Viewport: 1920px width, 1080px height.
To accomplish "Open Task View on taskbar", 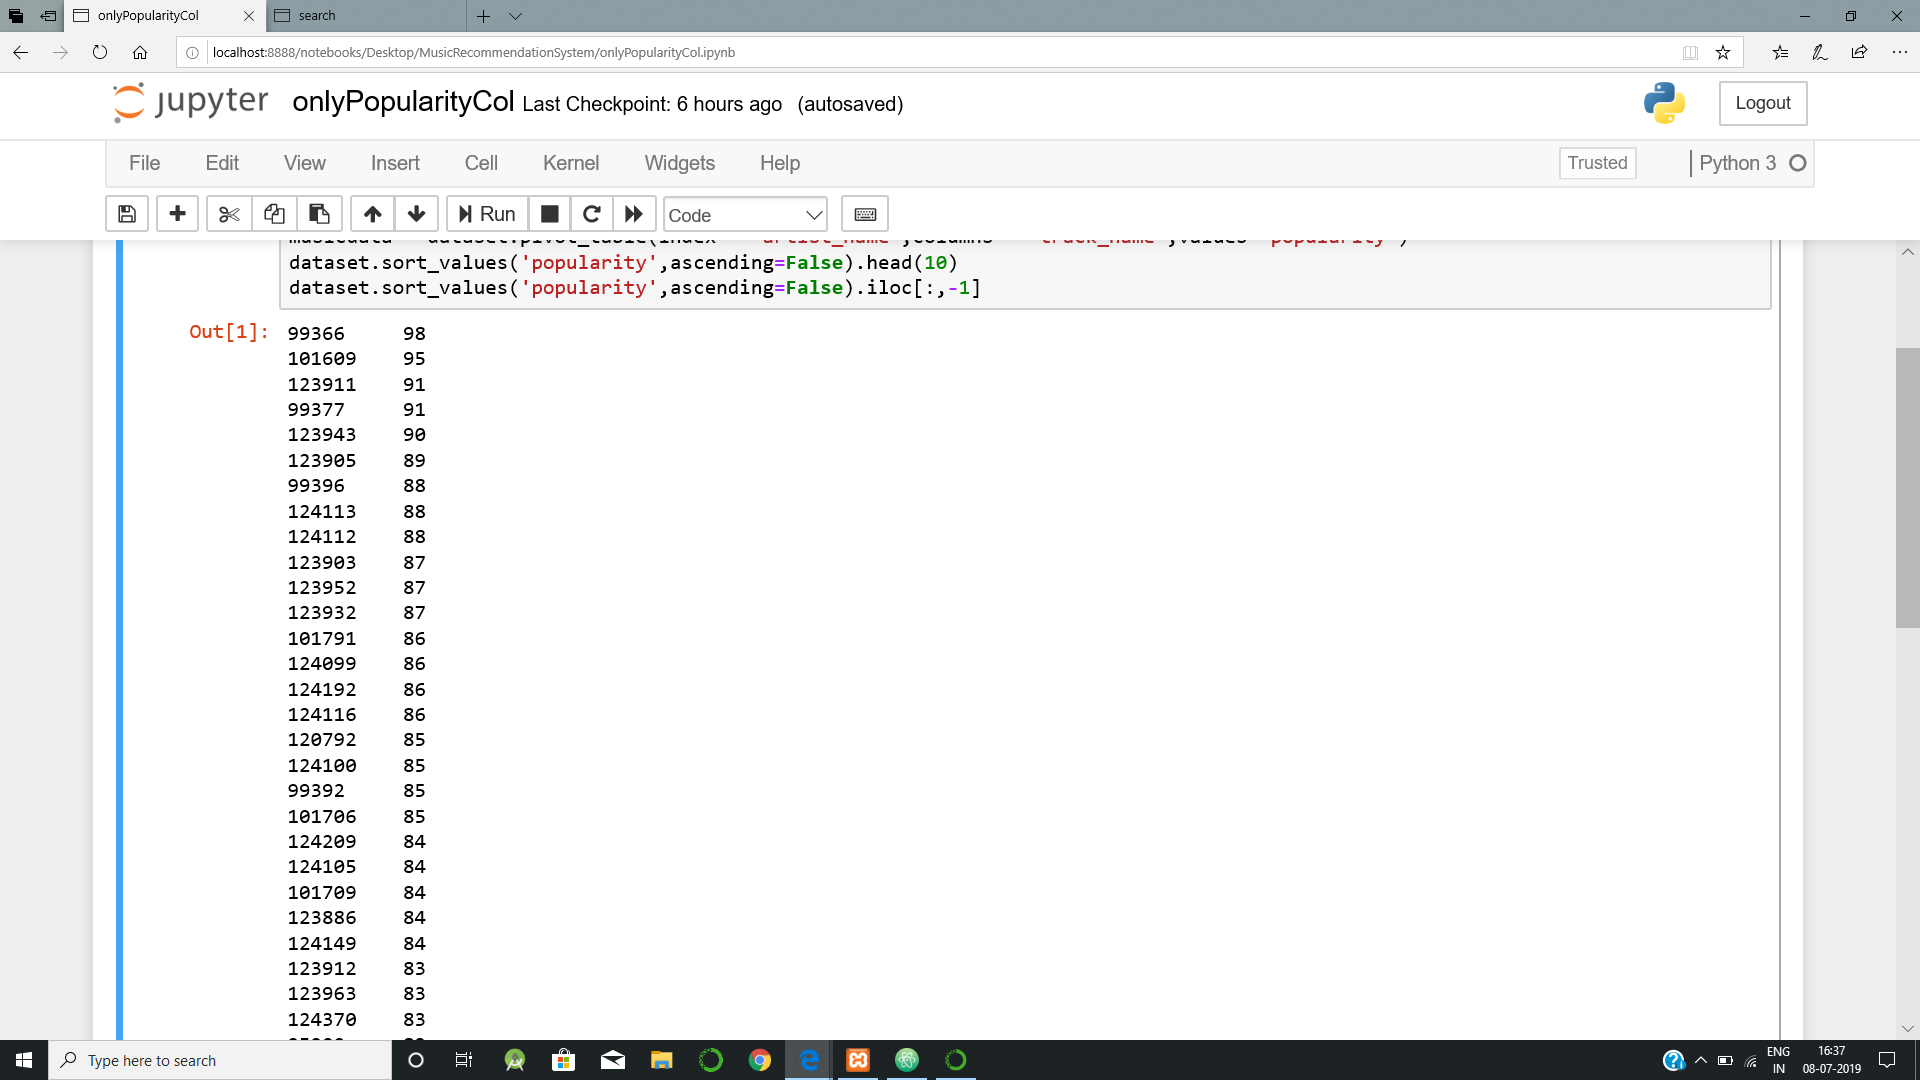I will coord(464,1060).
